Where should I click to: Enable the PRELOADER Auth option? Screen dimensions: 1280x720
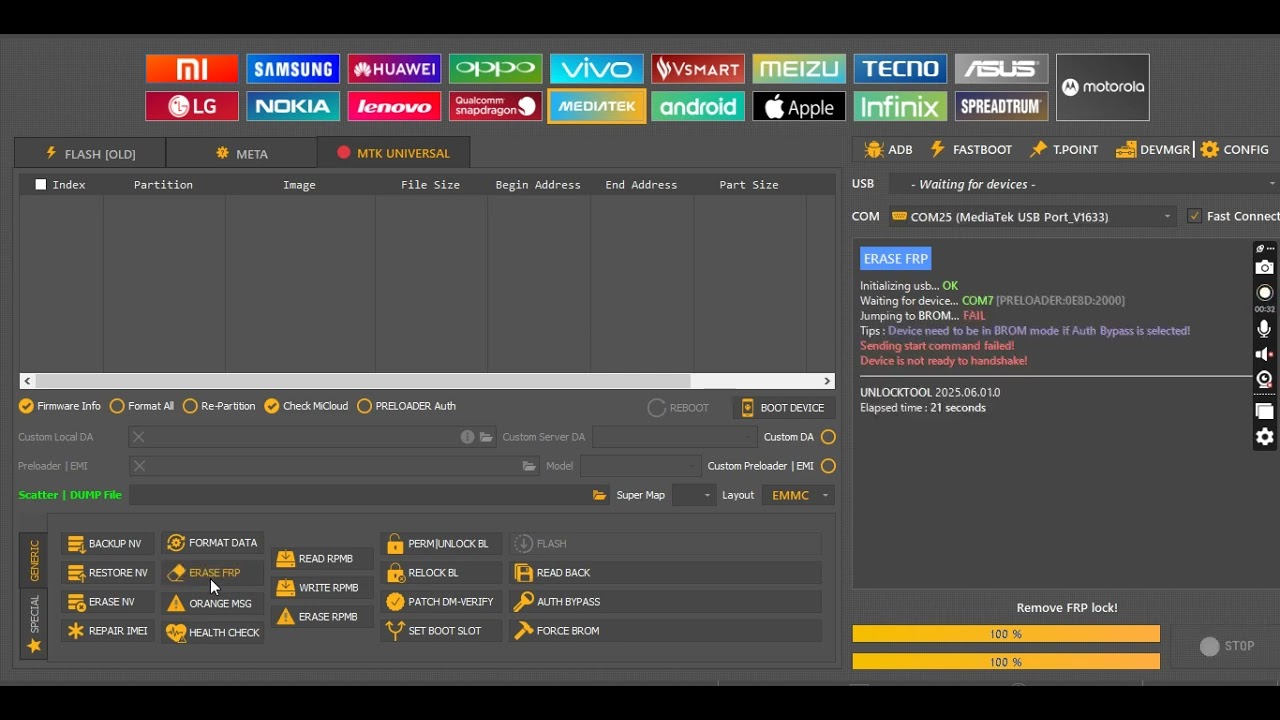364,406
